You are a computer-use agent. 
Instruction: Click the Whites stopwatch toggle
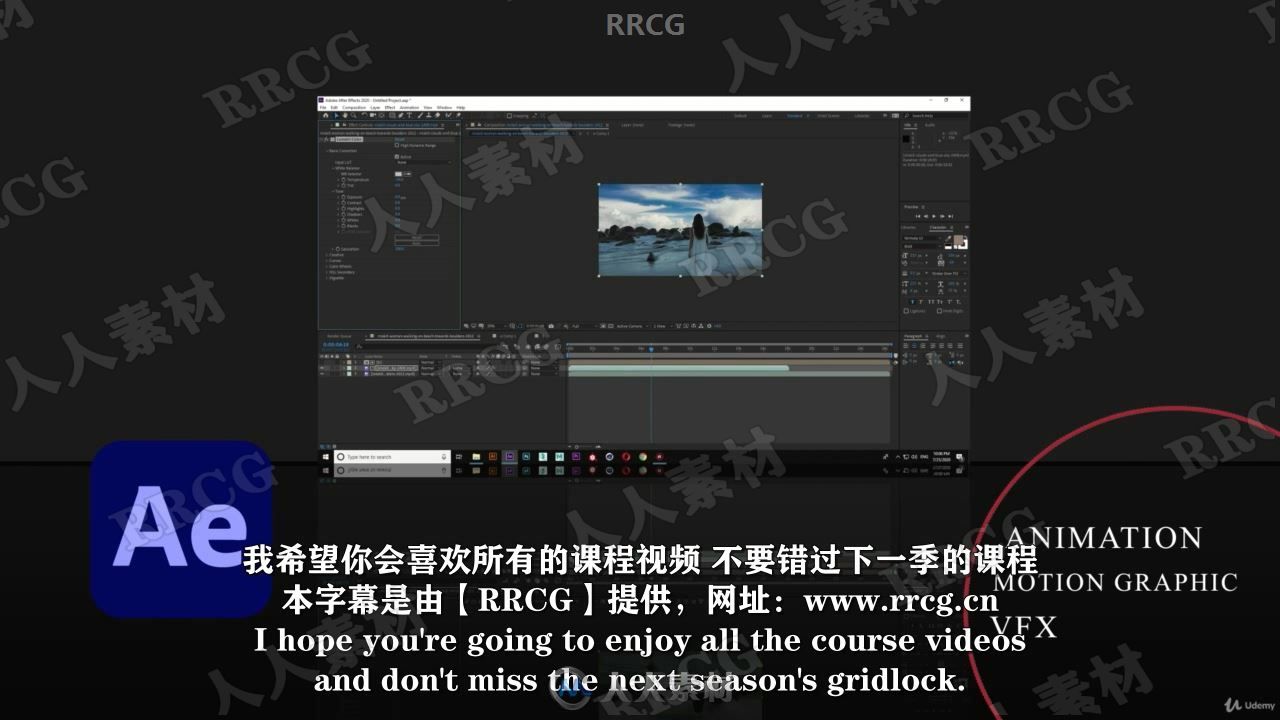pyautogui.click(x=343, y=220)
